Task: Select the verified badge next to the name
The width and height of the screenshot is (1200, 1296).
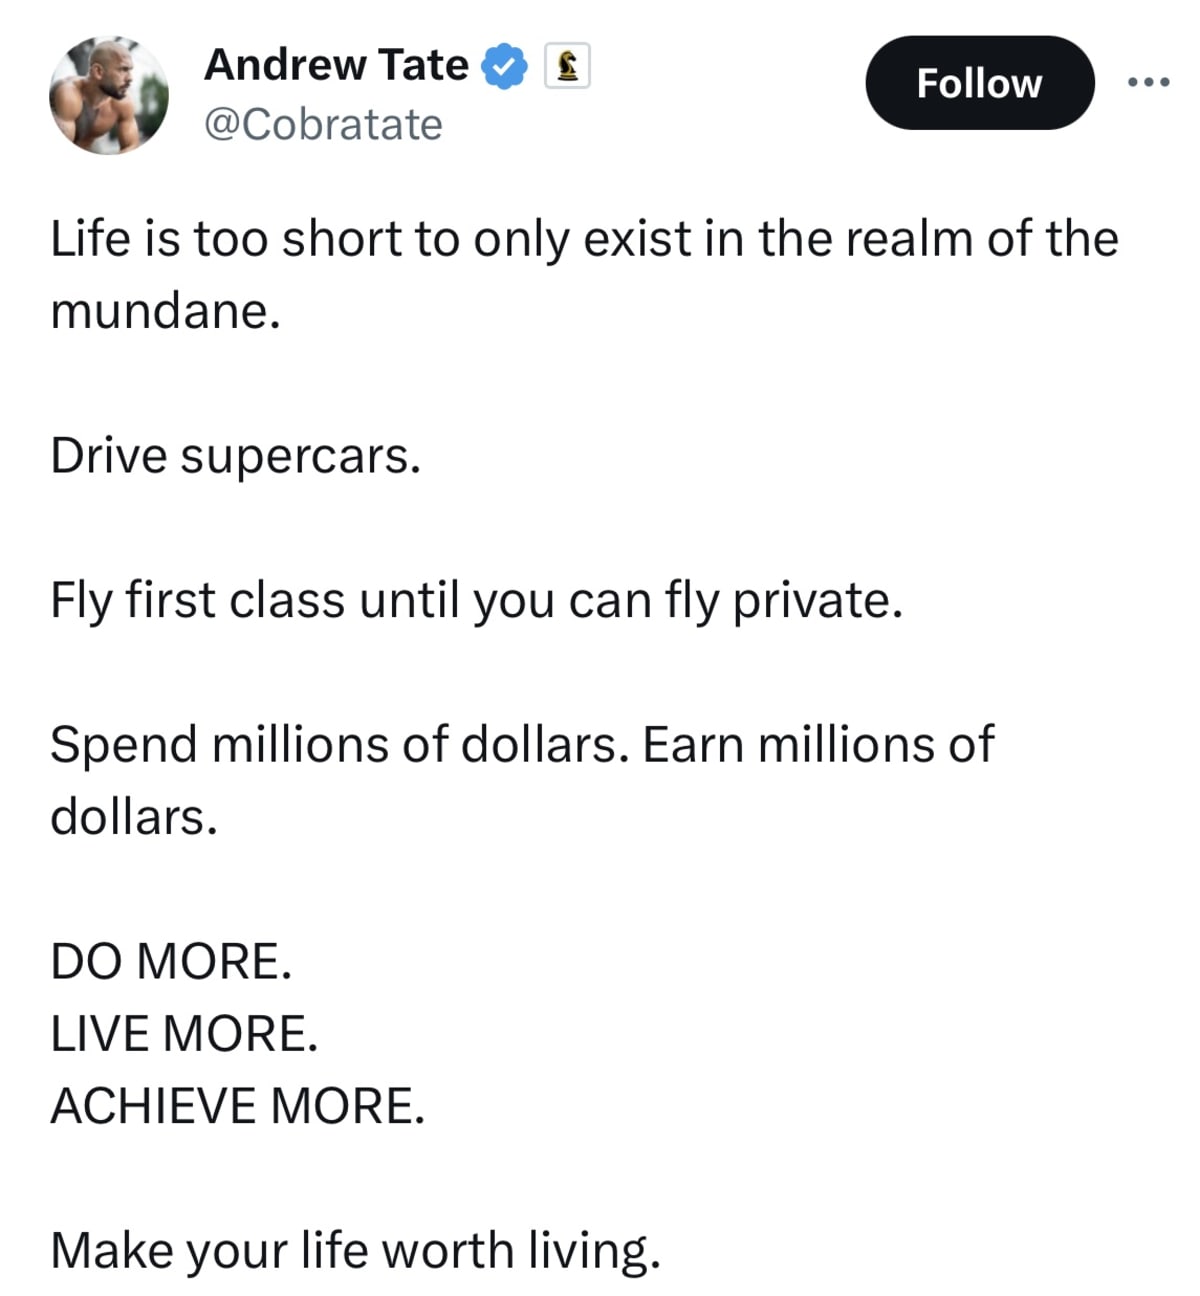Action: click(503, 66)
